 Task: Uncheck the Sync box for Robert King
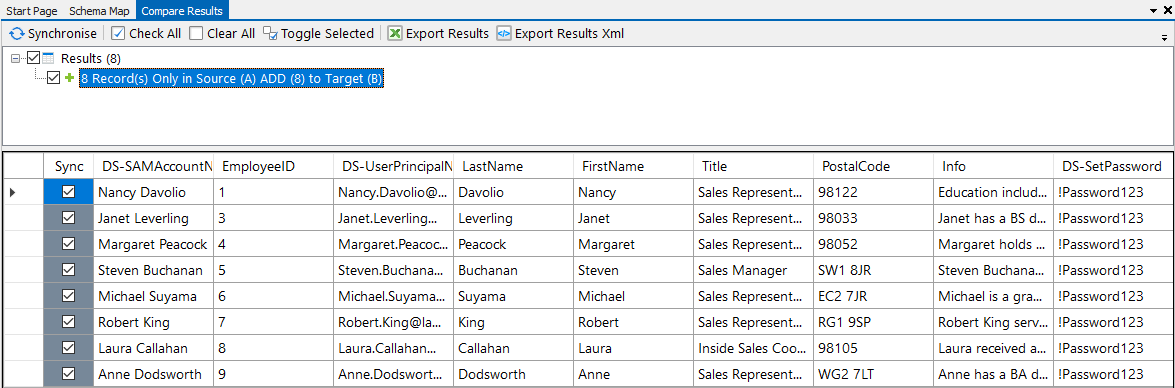point(69,322)
